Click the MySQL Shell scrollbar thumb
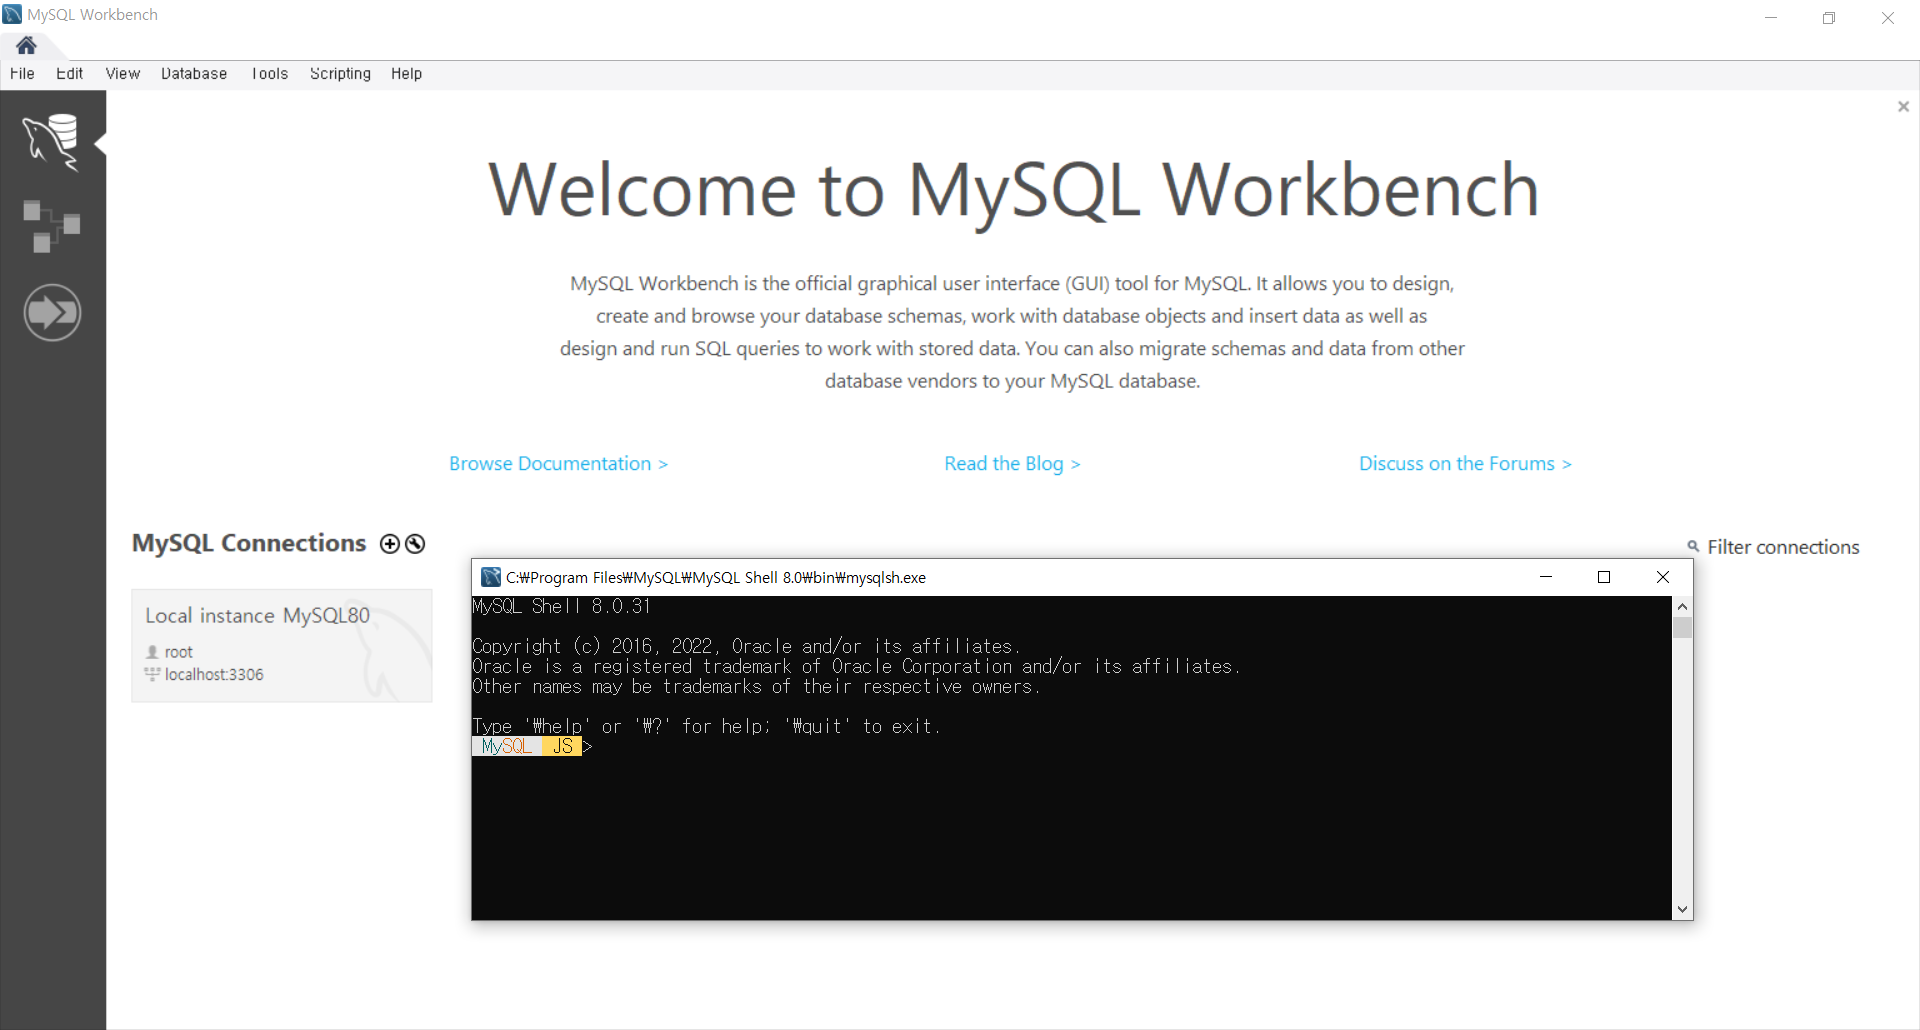 (1682, 628)
